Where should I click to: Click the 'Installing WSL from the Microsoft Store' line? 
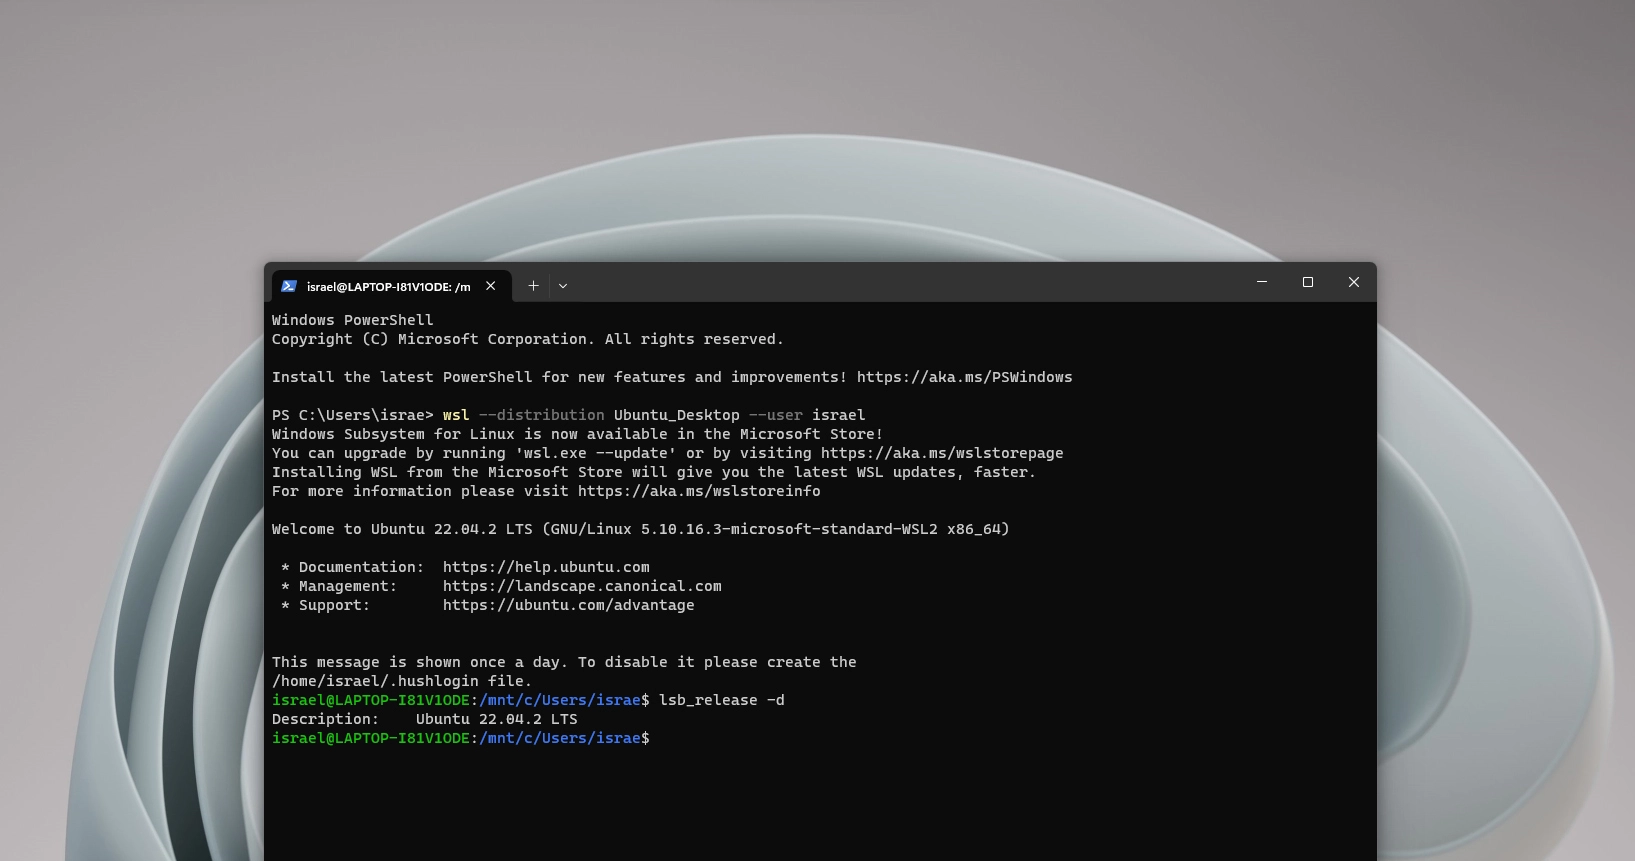coord(654,472)
